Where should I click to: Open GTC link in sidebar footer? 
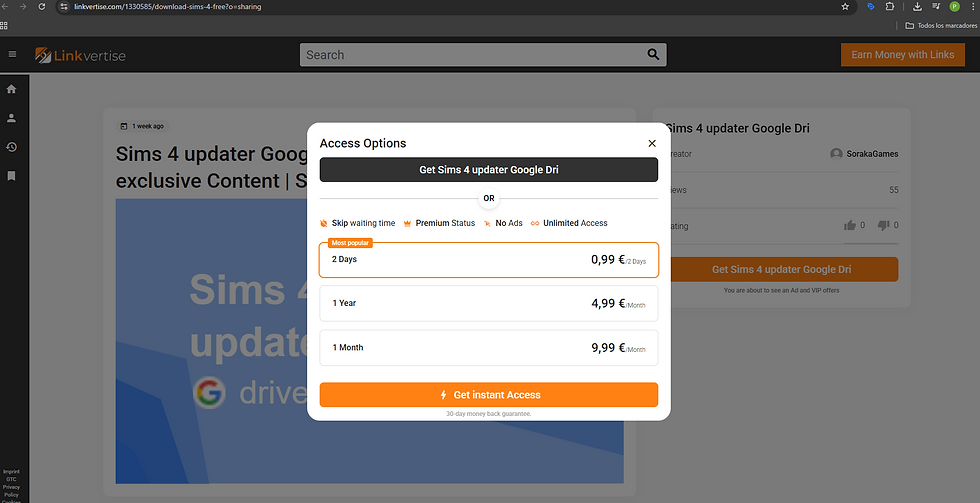click(11, 479)
